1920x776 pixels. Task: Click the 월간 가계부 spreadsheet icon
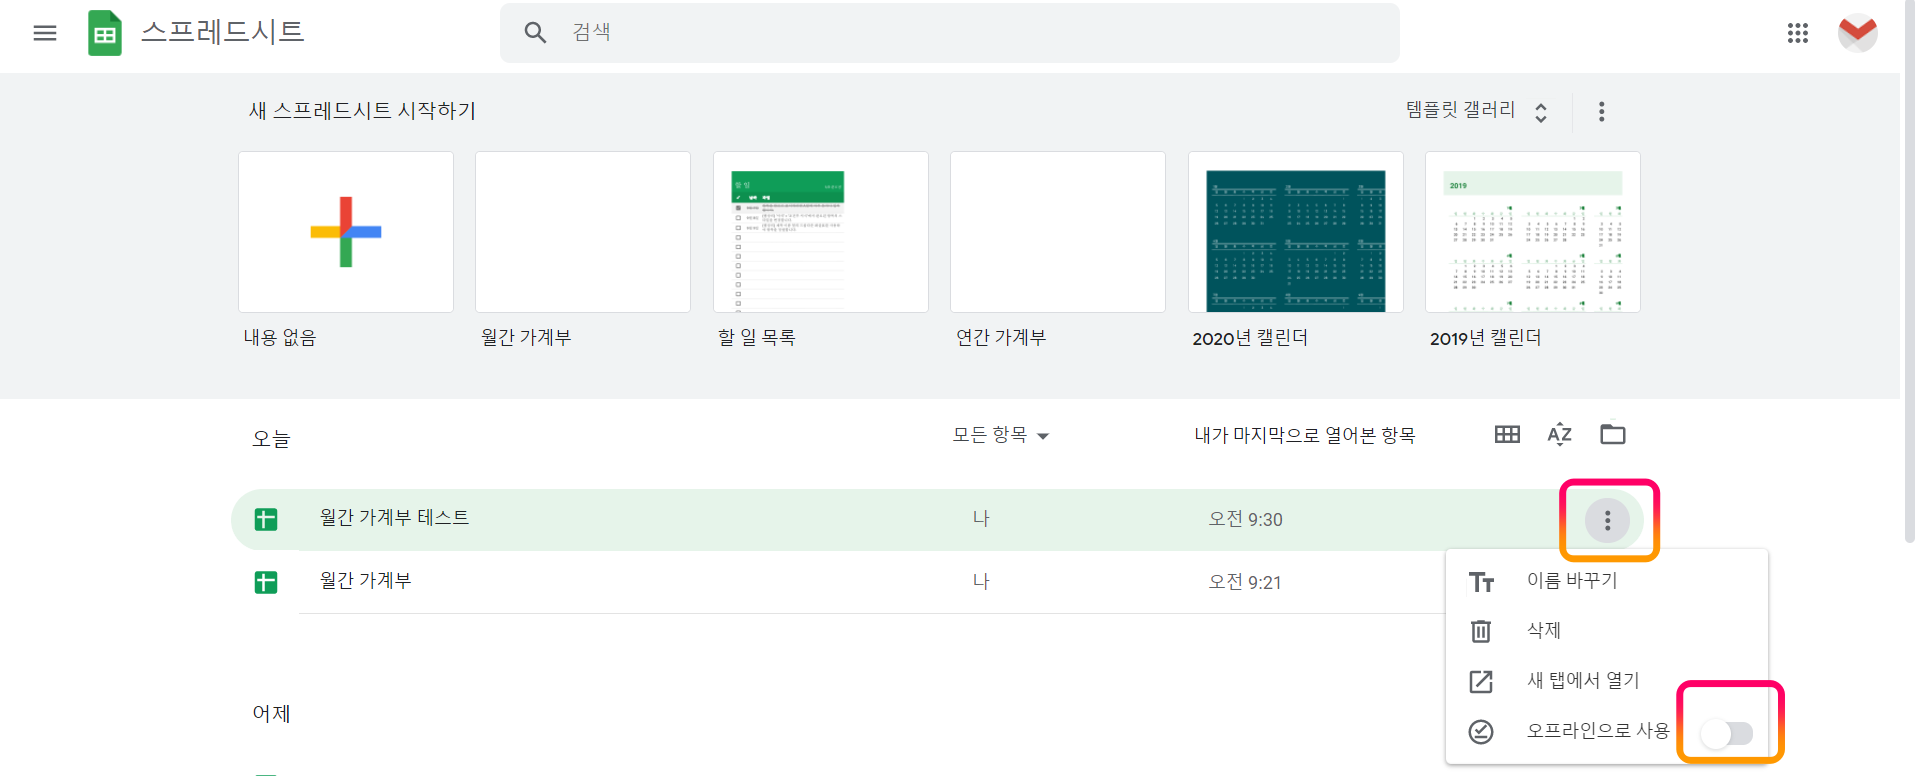(x=266, y=582)
